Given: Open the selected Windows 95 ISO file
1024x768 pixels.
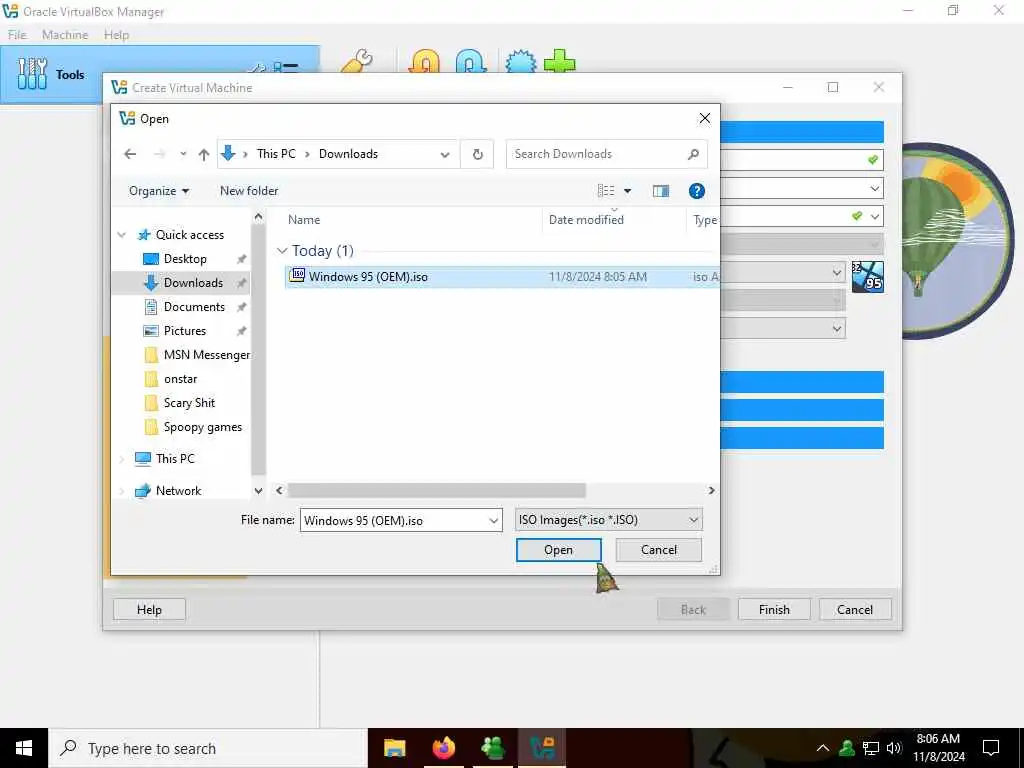Looking at the screenshot, I should 558,550.
